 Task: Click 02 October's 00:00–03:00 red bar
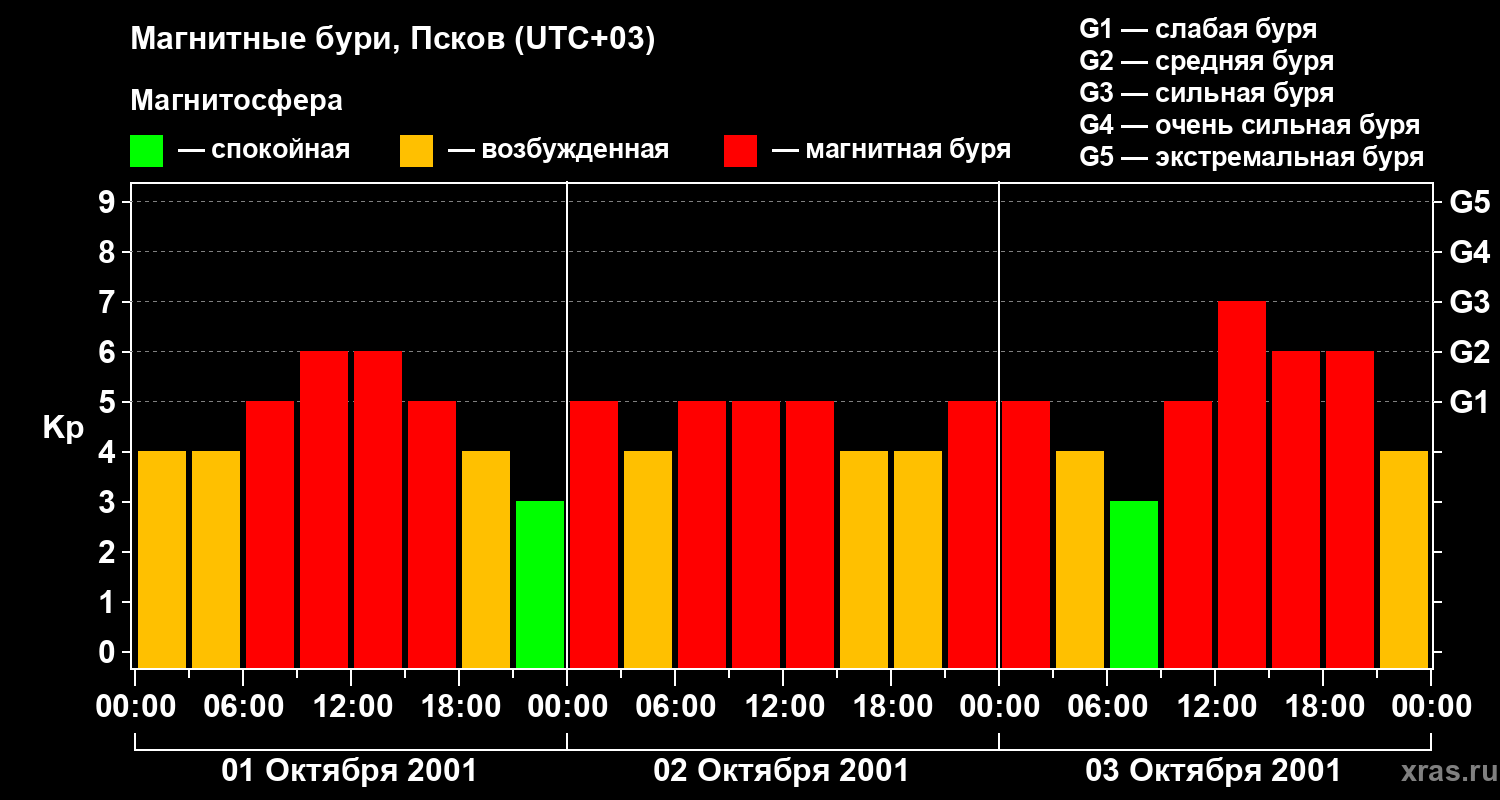coord(594,534)
